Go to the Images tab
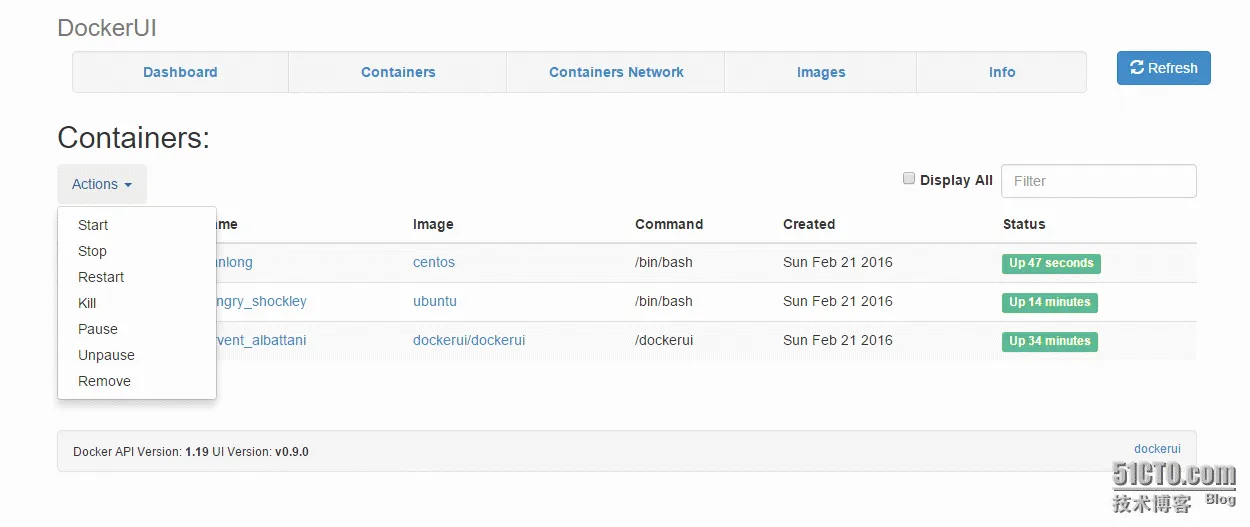Viewport: 1250px width, 527px height. point(821,72)
